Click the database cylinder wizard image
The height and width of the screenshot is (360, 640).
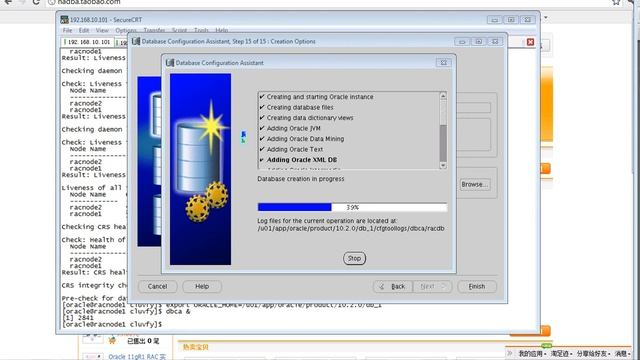coord(200,169)
